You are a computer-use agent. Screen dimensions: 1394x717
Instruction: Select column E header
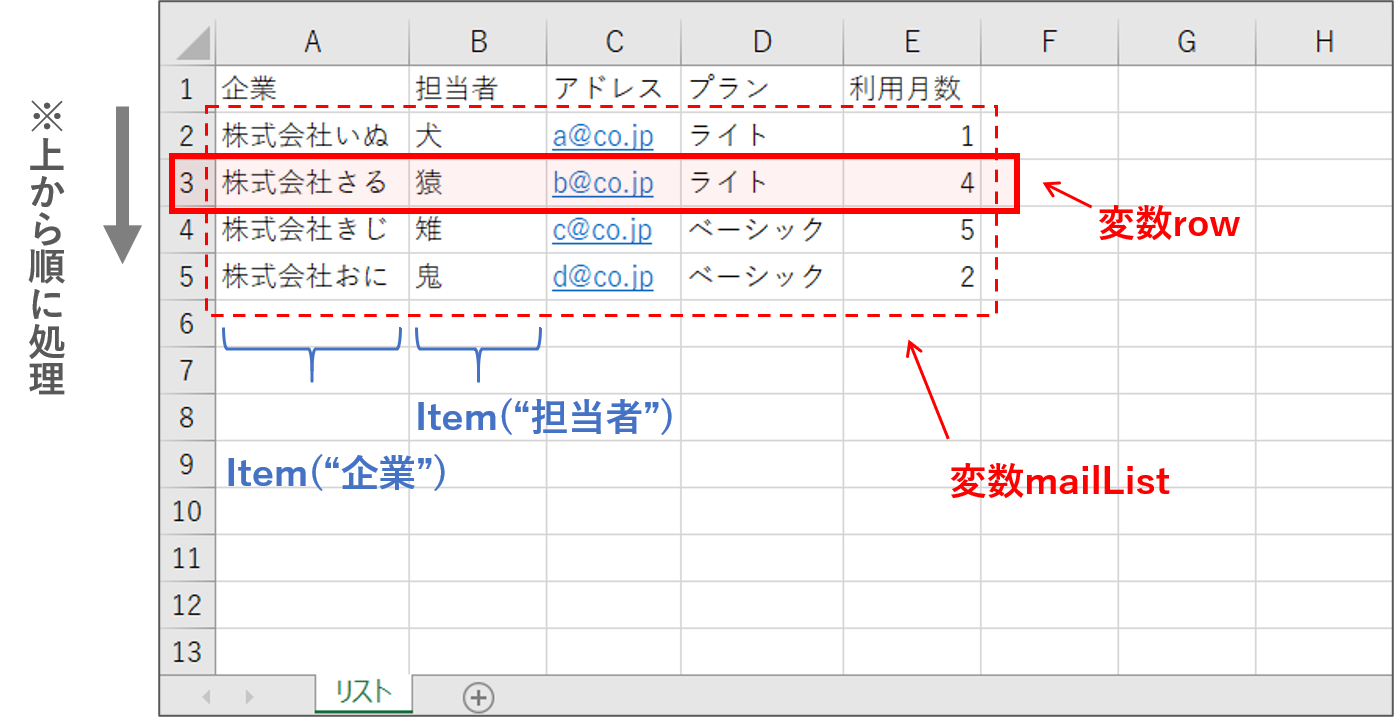coord(911,42)
